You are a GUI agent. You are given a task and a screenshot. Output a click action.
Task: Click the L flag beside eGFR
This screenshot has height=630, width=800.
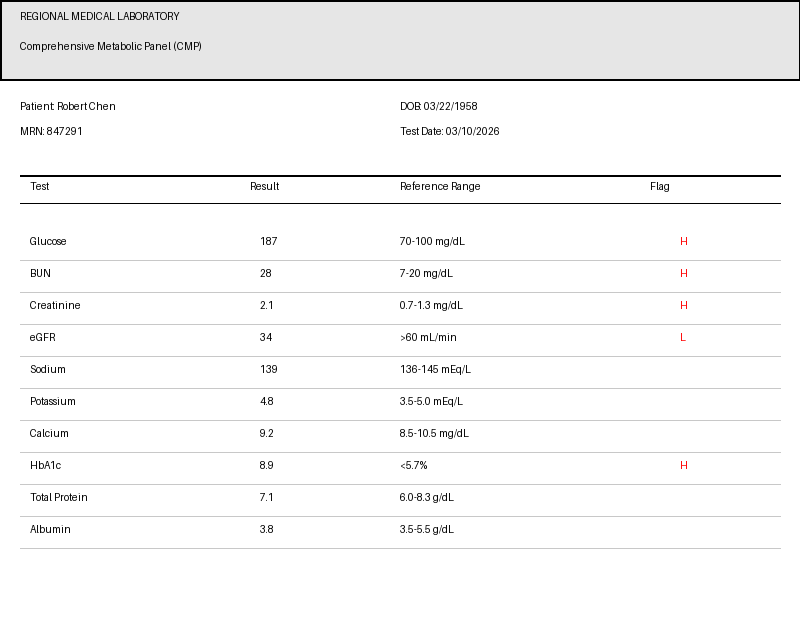pyautogui.click(x=684, y=337)
